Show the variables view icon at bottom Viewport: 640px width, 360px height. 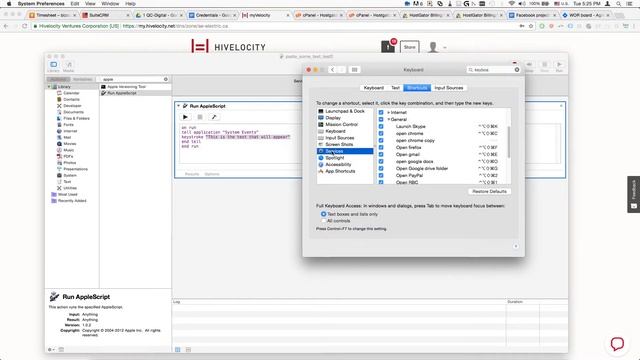[x=188, y=350]
